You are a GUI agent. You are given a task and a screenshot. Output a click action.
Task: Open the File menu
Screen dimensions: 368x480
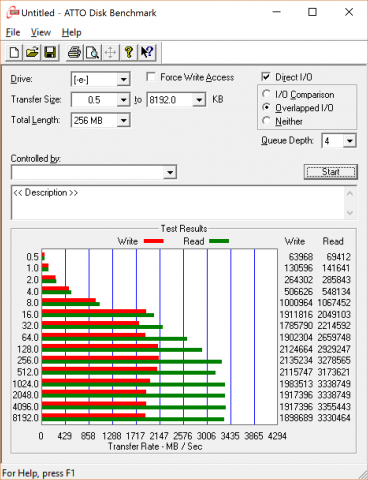click(13, 32)
